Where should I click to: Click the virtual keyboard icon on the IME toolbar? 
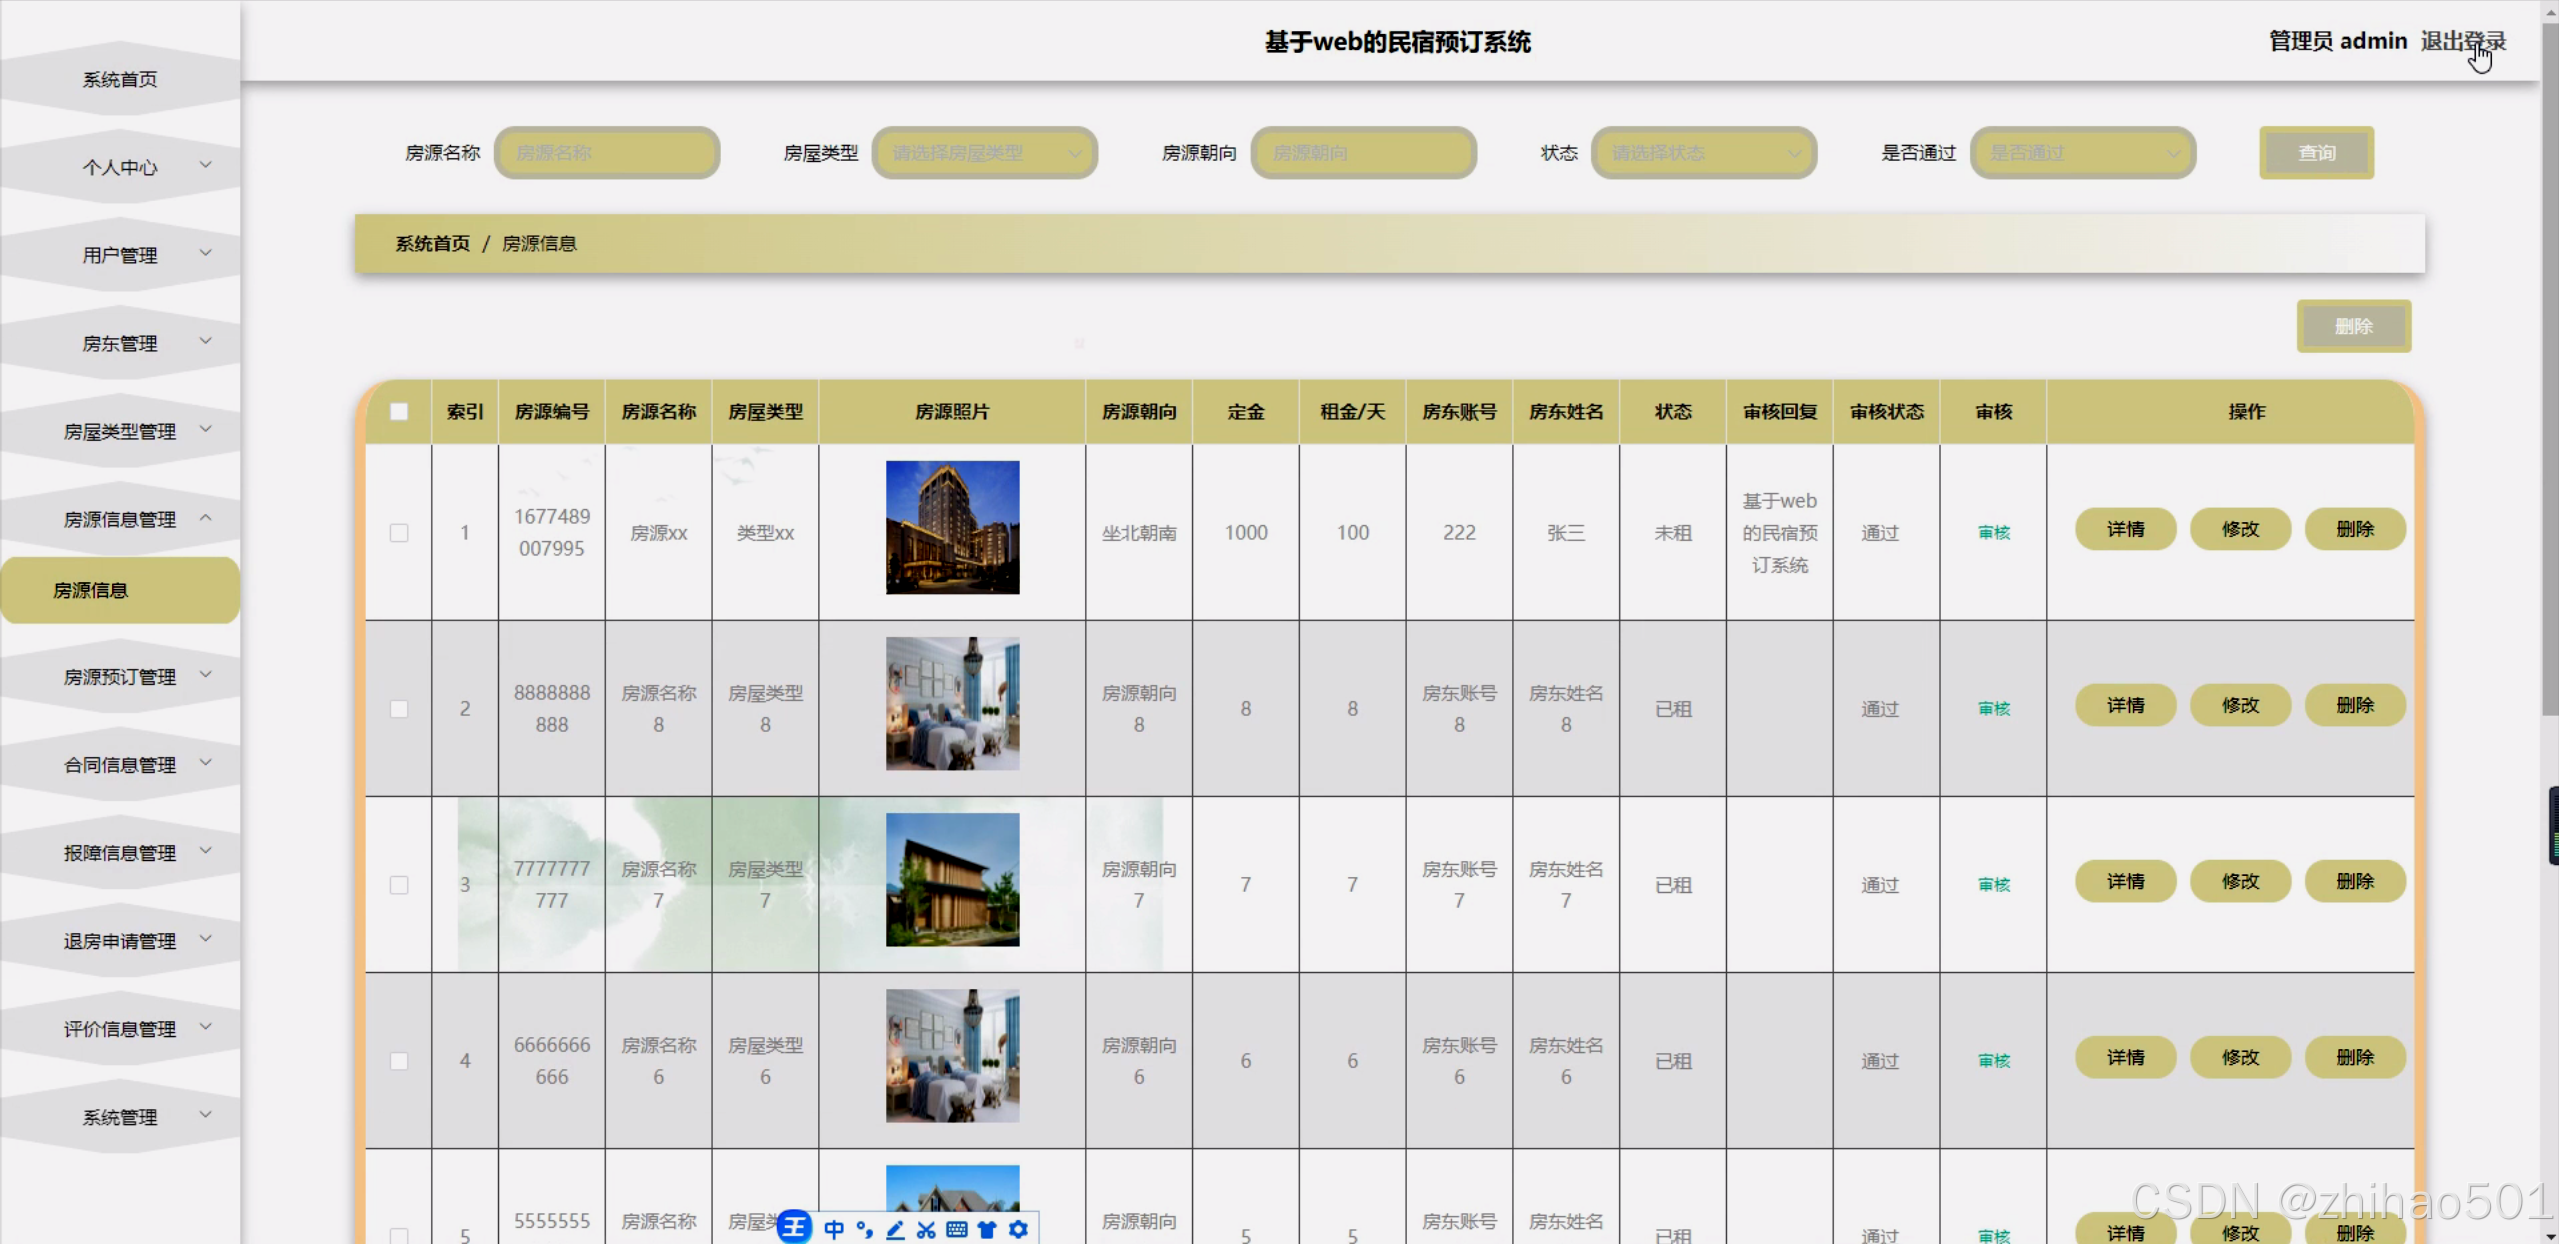(955, 1229)
